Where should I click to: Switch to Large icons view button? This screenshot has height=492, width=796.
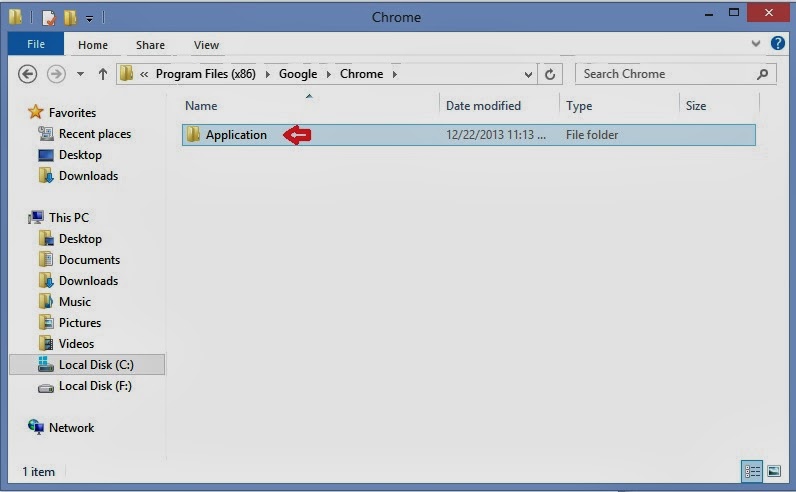click(774, 472)
